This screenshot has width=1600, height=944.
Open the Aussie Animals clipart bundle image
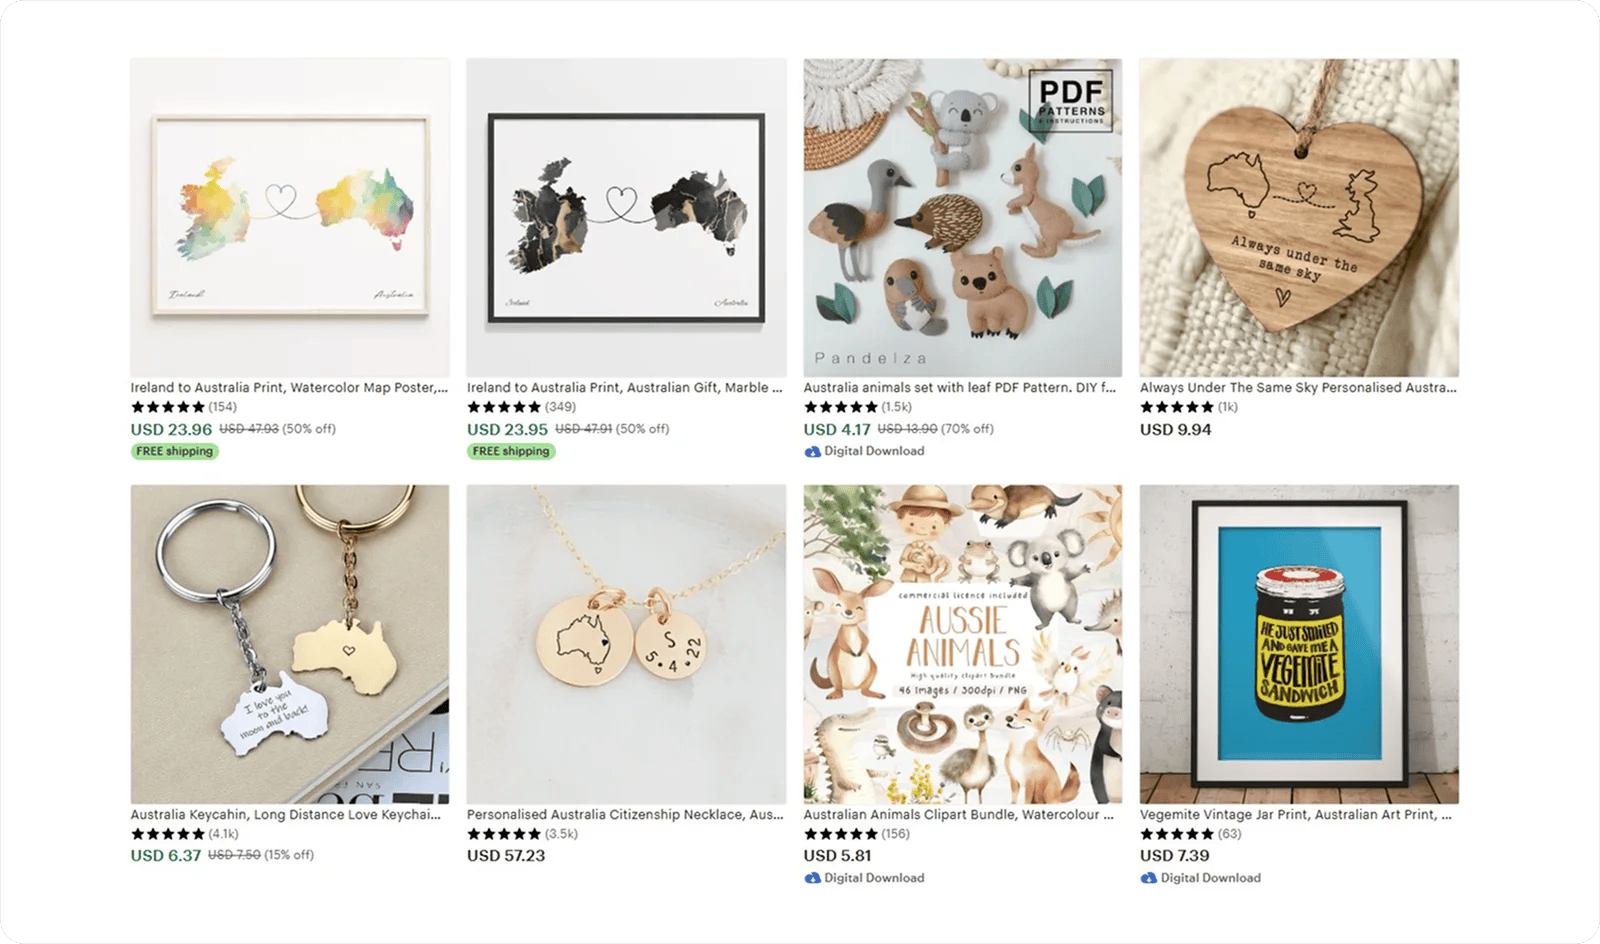[x=963, y=644]
